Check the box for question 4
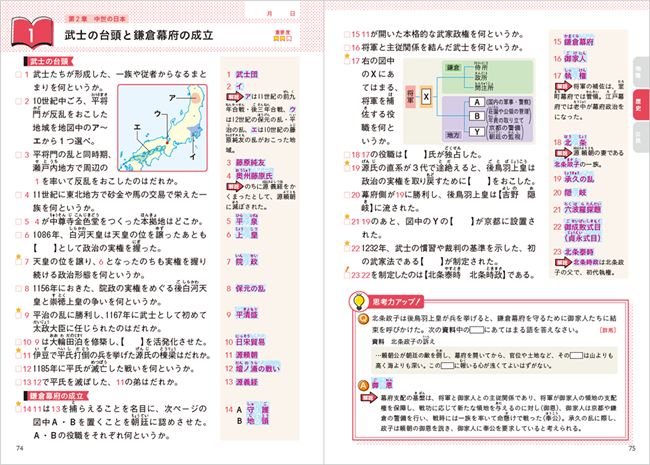The width and height of the screenshot is (650, 465). pos(18,195)
